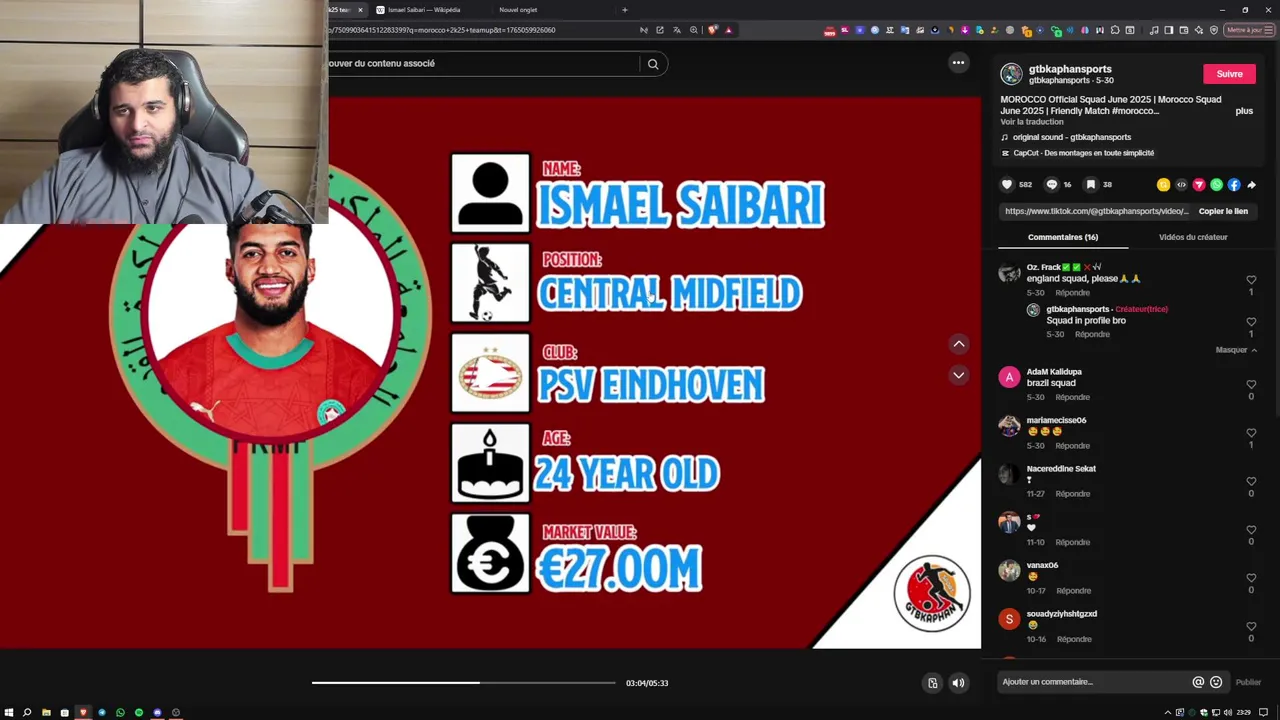Insert mention with @ icon
This screenshot has height=720, width=1280.
click(x=1198, y=682)
